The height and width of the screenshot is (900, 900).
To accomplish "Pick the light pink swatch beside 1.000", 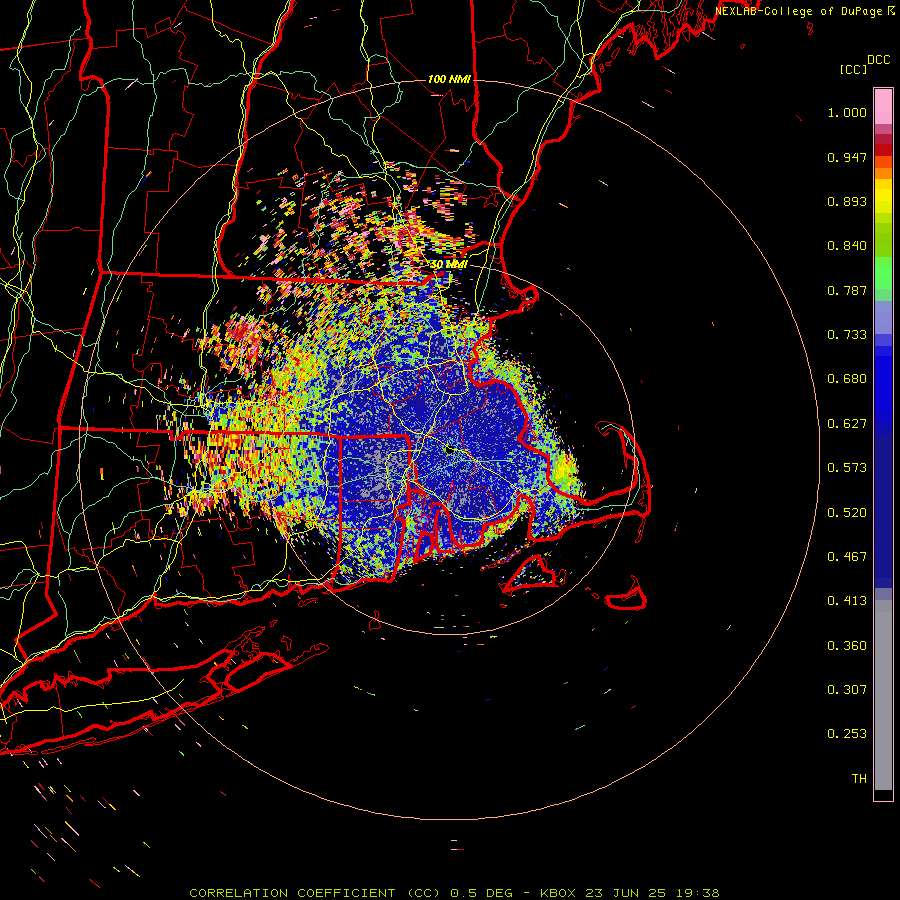I will pyautogui.click(x=883, y=107).
